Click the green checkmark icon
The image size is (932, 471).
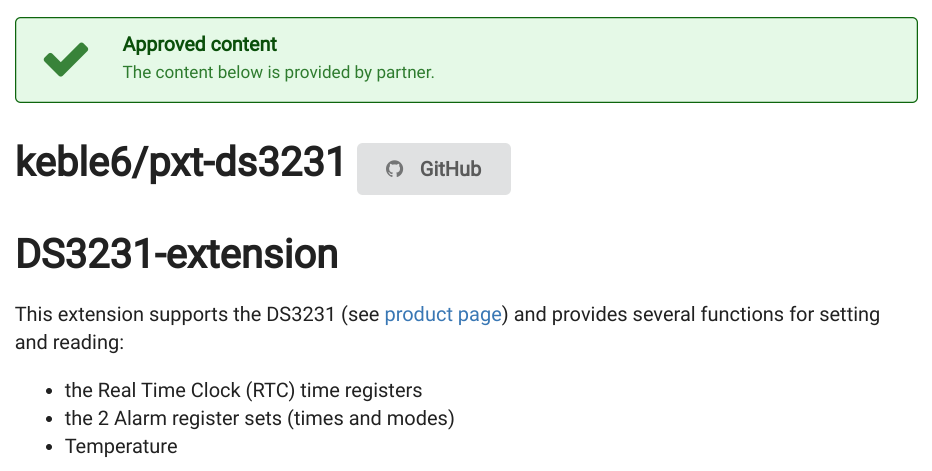coord(66,60)
